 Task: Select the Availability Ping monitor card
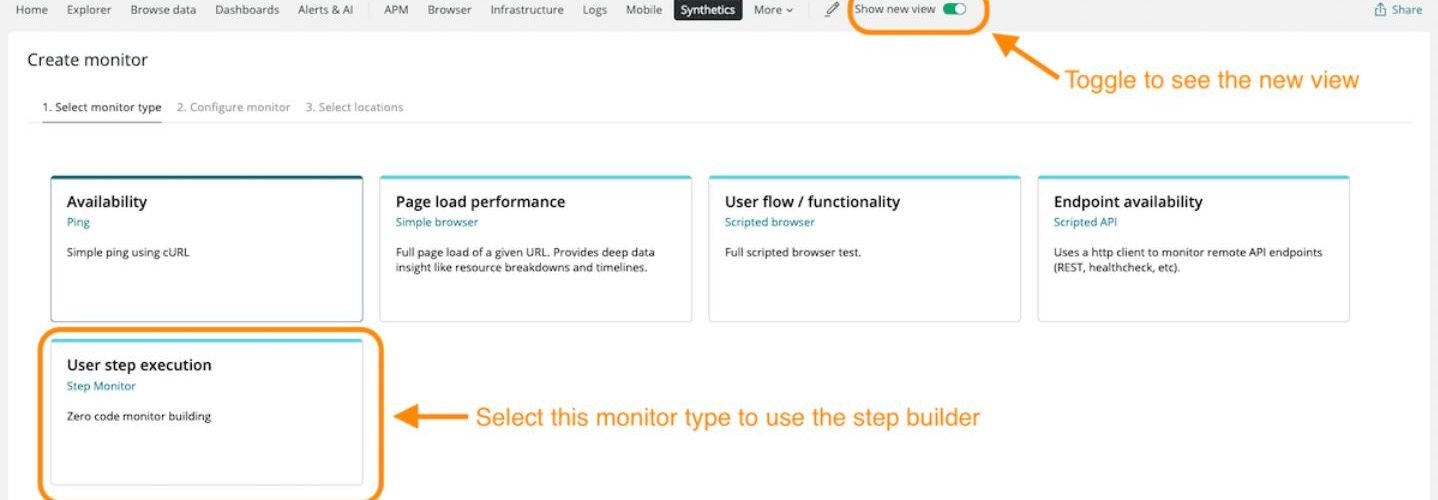[207, 249]
